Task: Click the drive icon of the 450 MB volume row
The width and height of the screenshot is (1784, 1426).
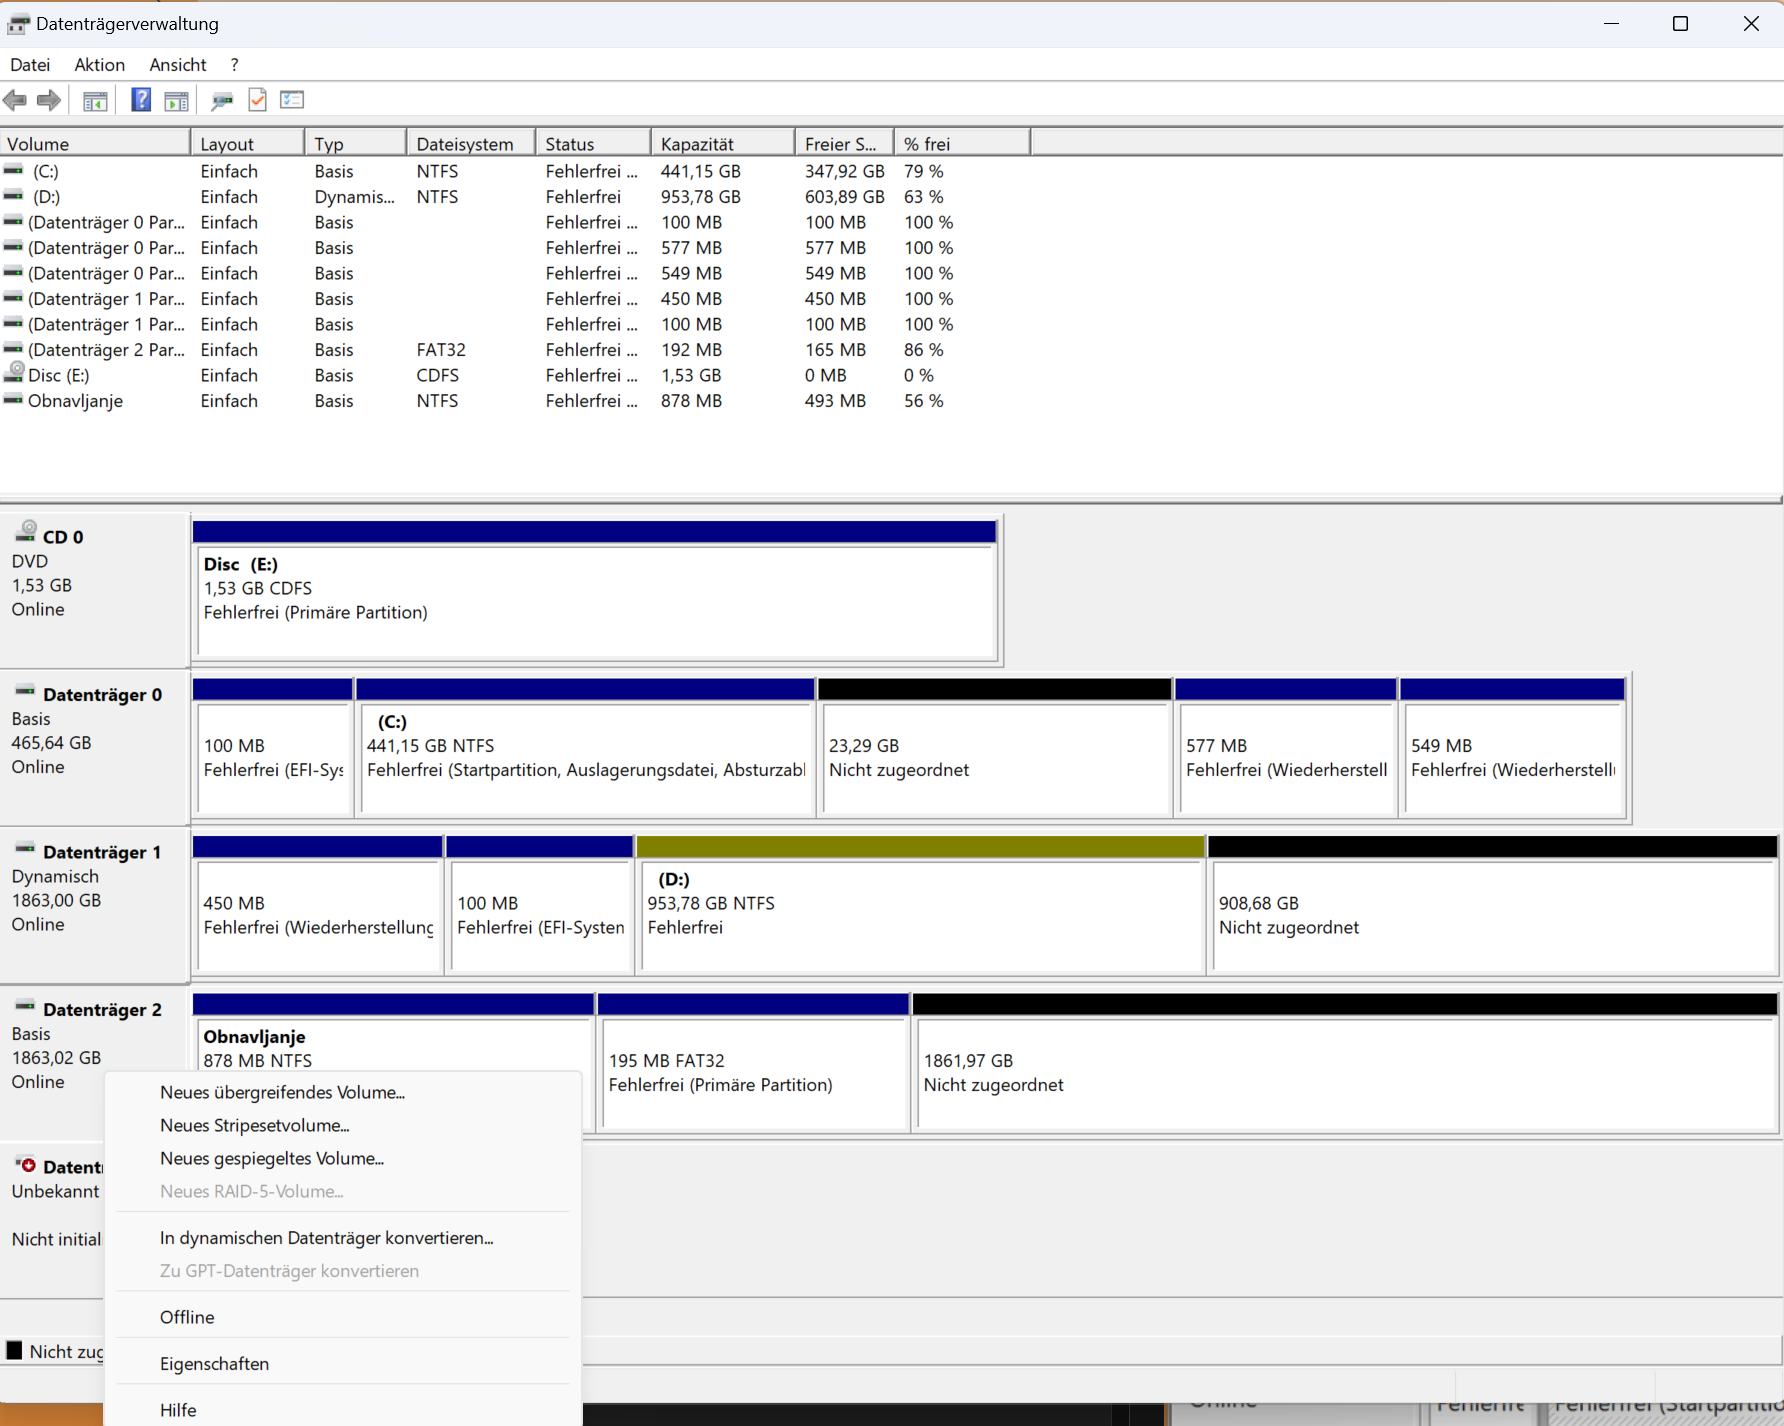Action: [x=14, y=298]
